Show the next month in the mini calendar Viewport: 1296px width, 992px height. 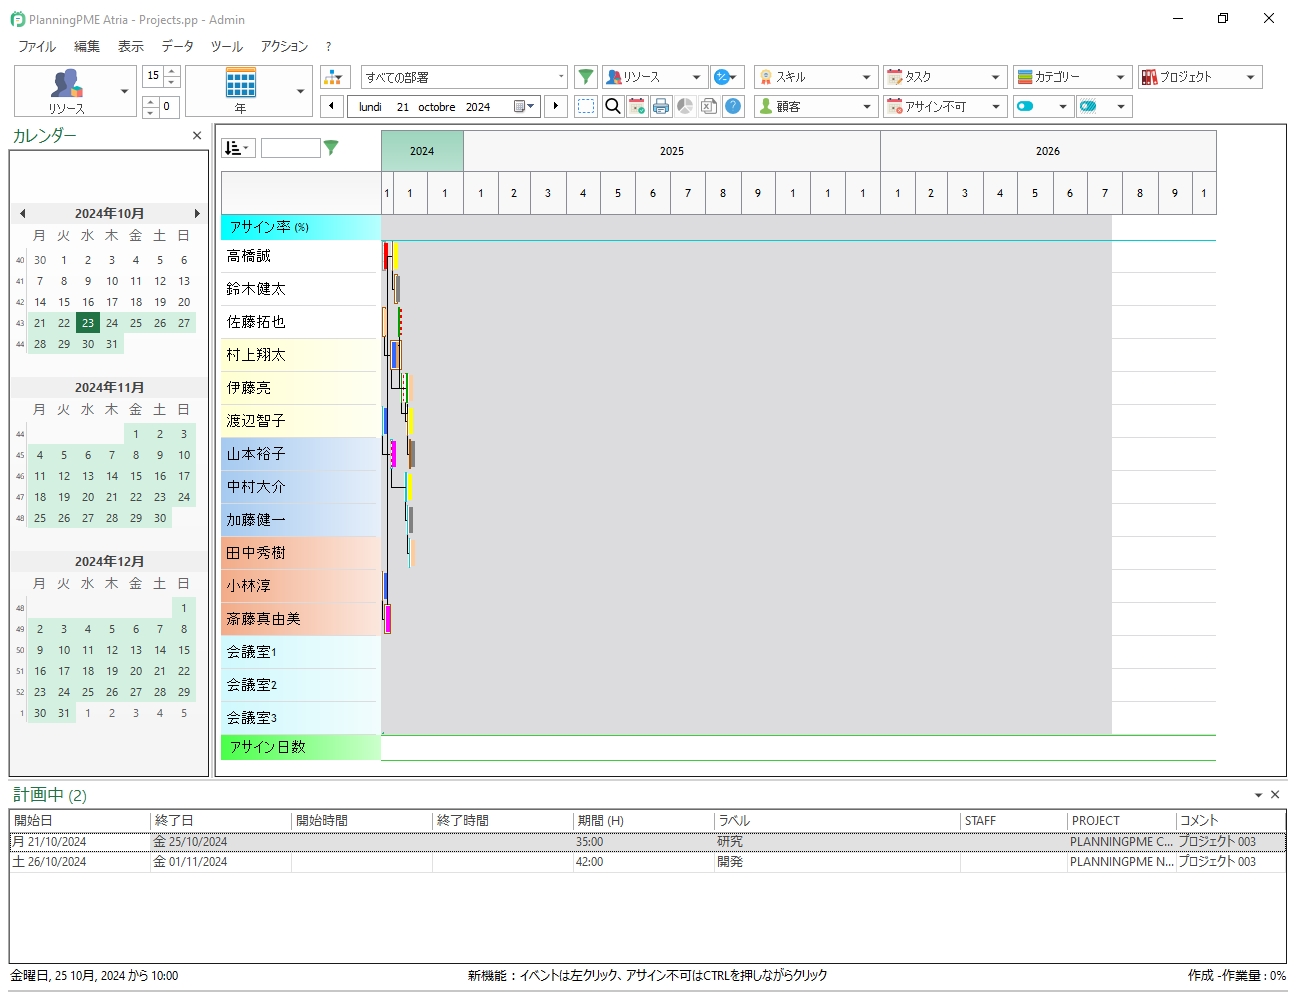(x=197, y=213)
